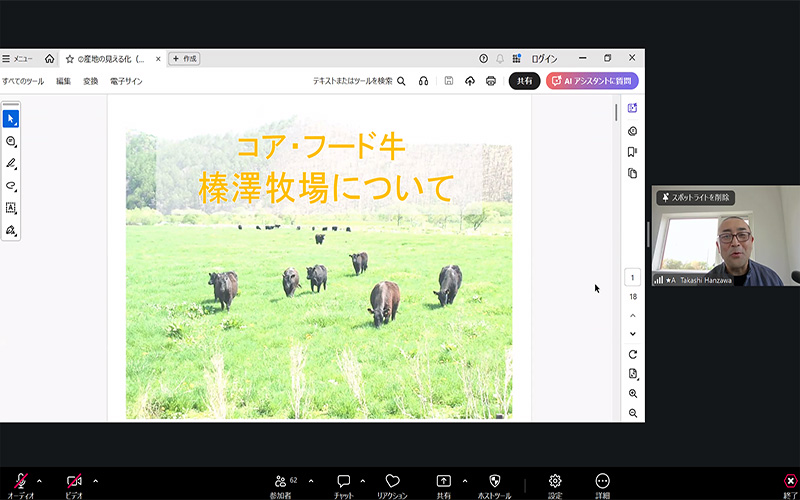Open reactions heart button

pyautogui.click(x=392, y=486)
